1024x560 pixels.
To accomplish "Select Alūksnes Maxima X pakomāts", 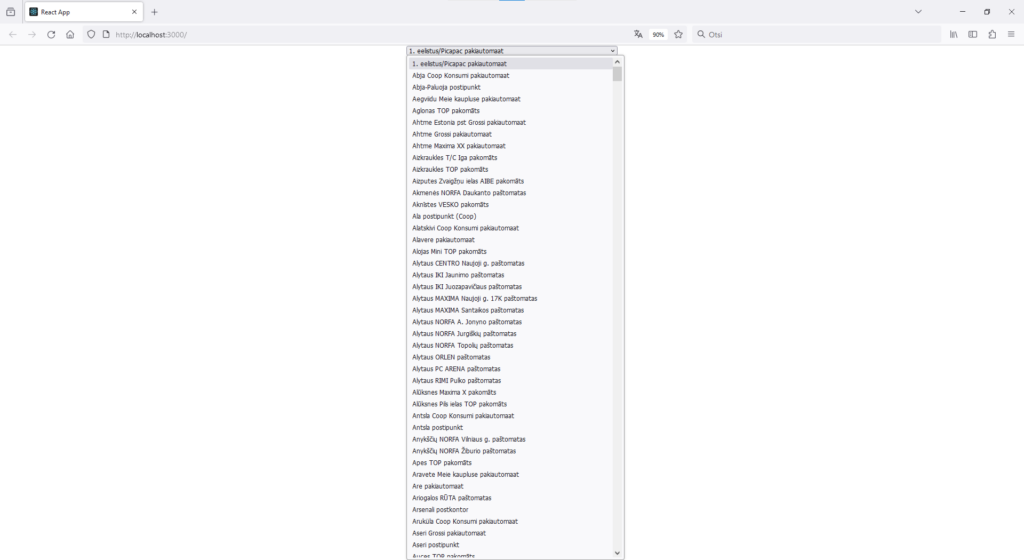I will coord(510,393).
